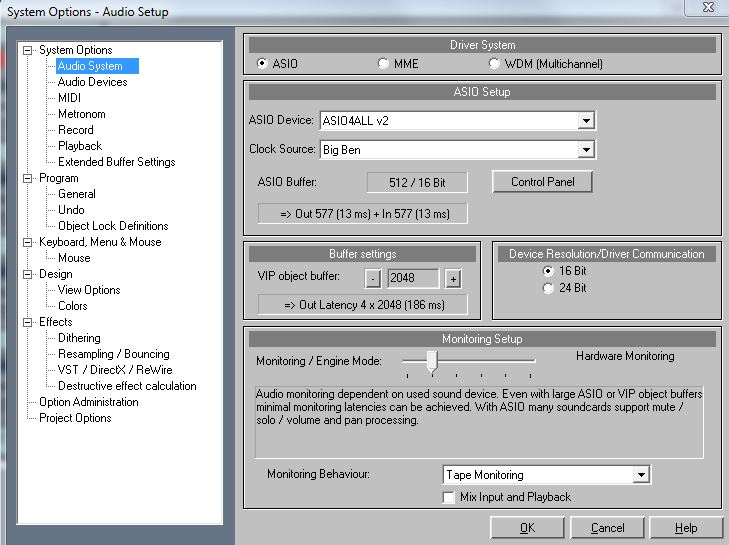Select Audio System in the options tree

click(97, 66)
